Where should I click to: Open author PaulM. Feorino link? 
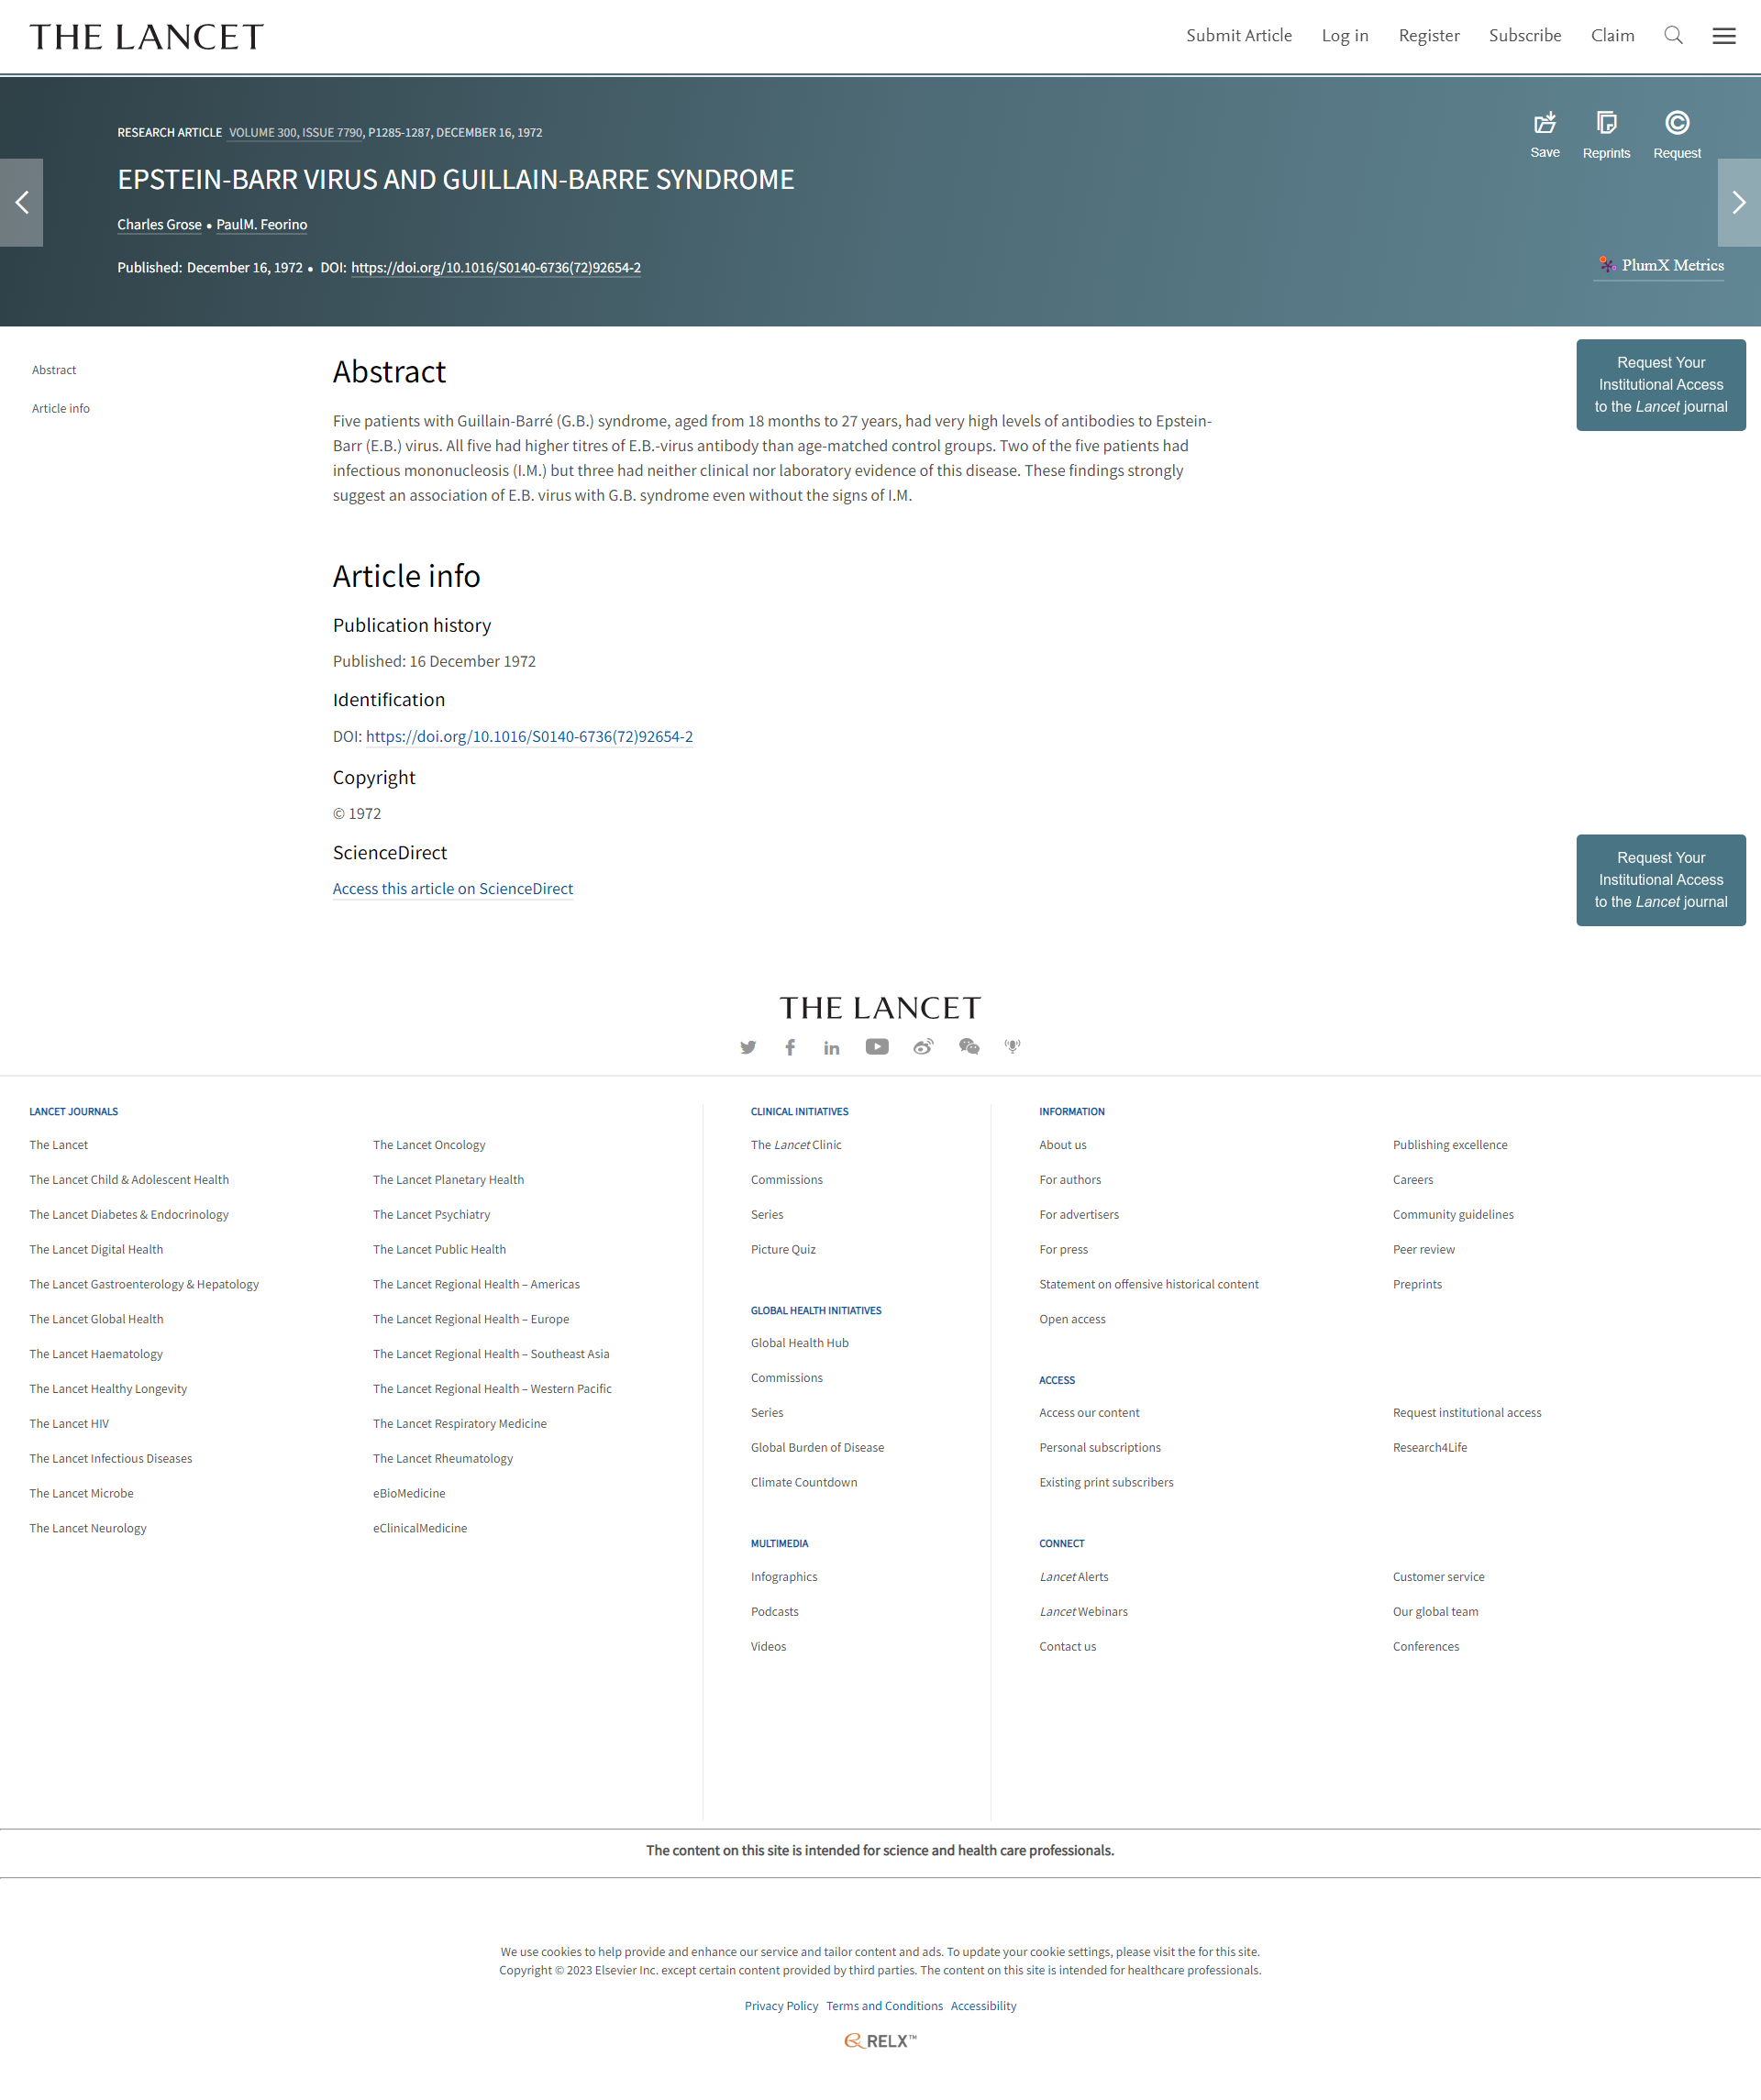coord(262,225)
